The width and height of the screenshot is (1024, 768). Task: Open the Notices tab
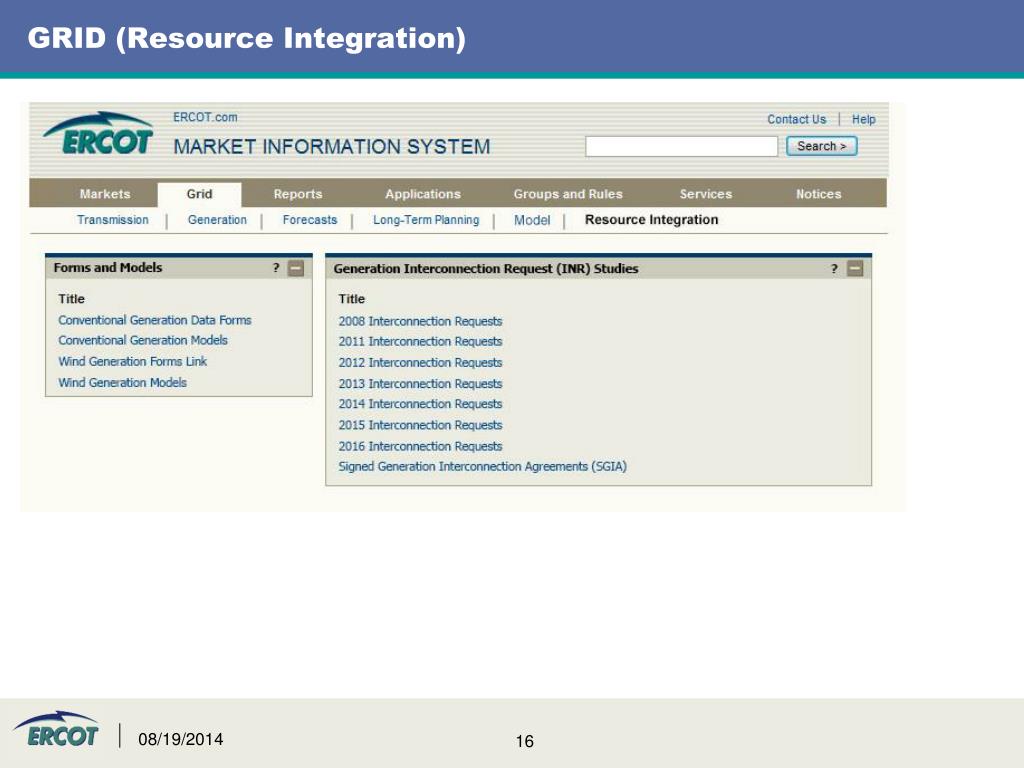[818, 194]
